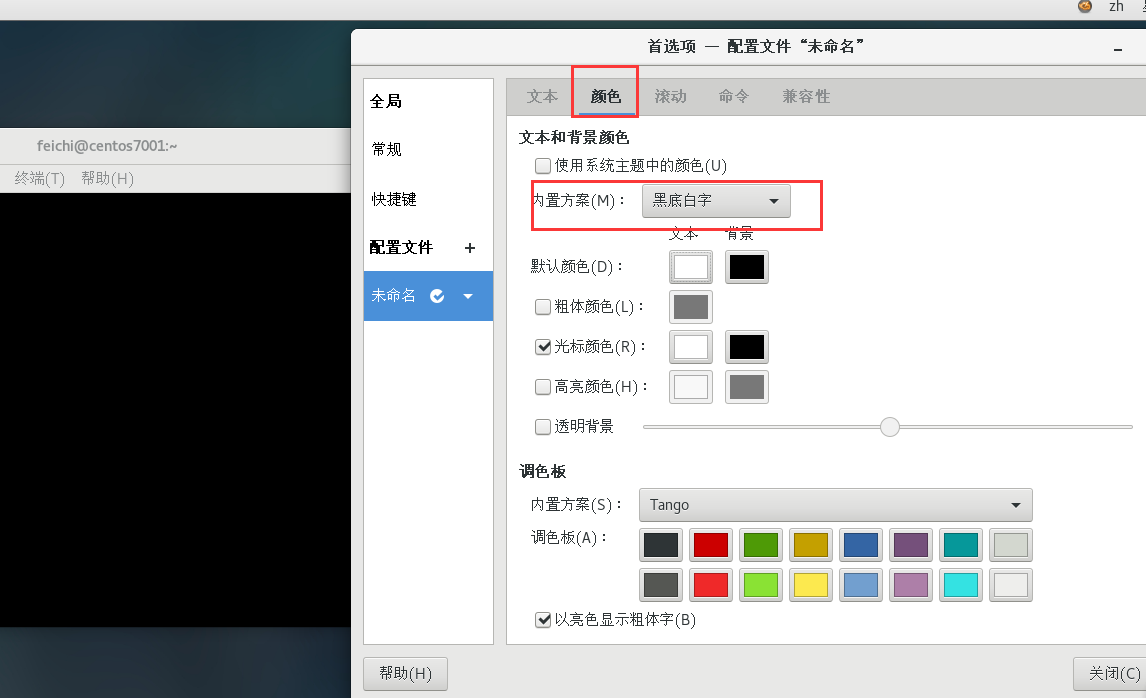Click the transparency slider handle
The width and height of the screenshot is (1146, 698).
[889, 427]
